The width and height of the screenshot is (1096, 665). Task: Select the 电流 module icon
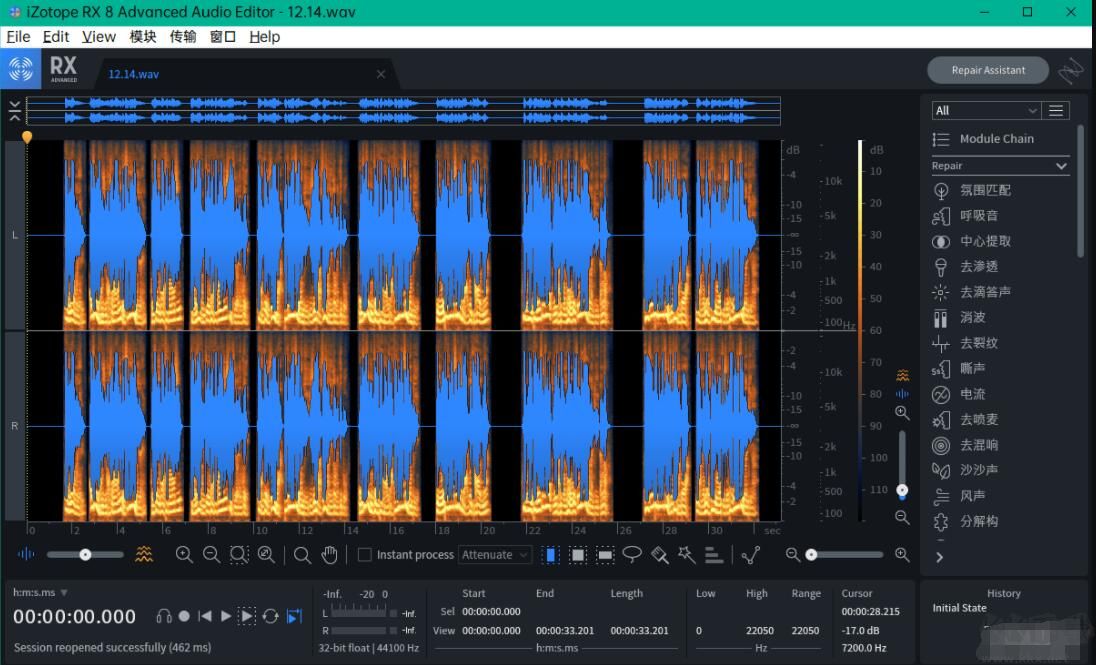pyautogui.click(x=940, y=394)
